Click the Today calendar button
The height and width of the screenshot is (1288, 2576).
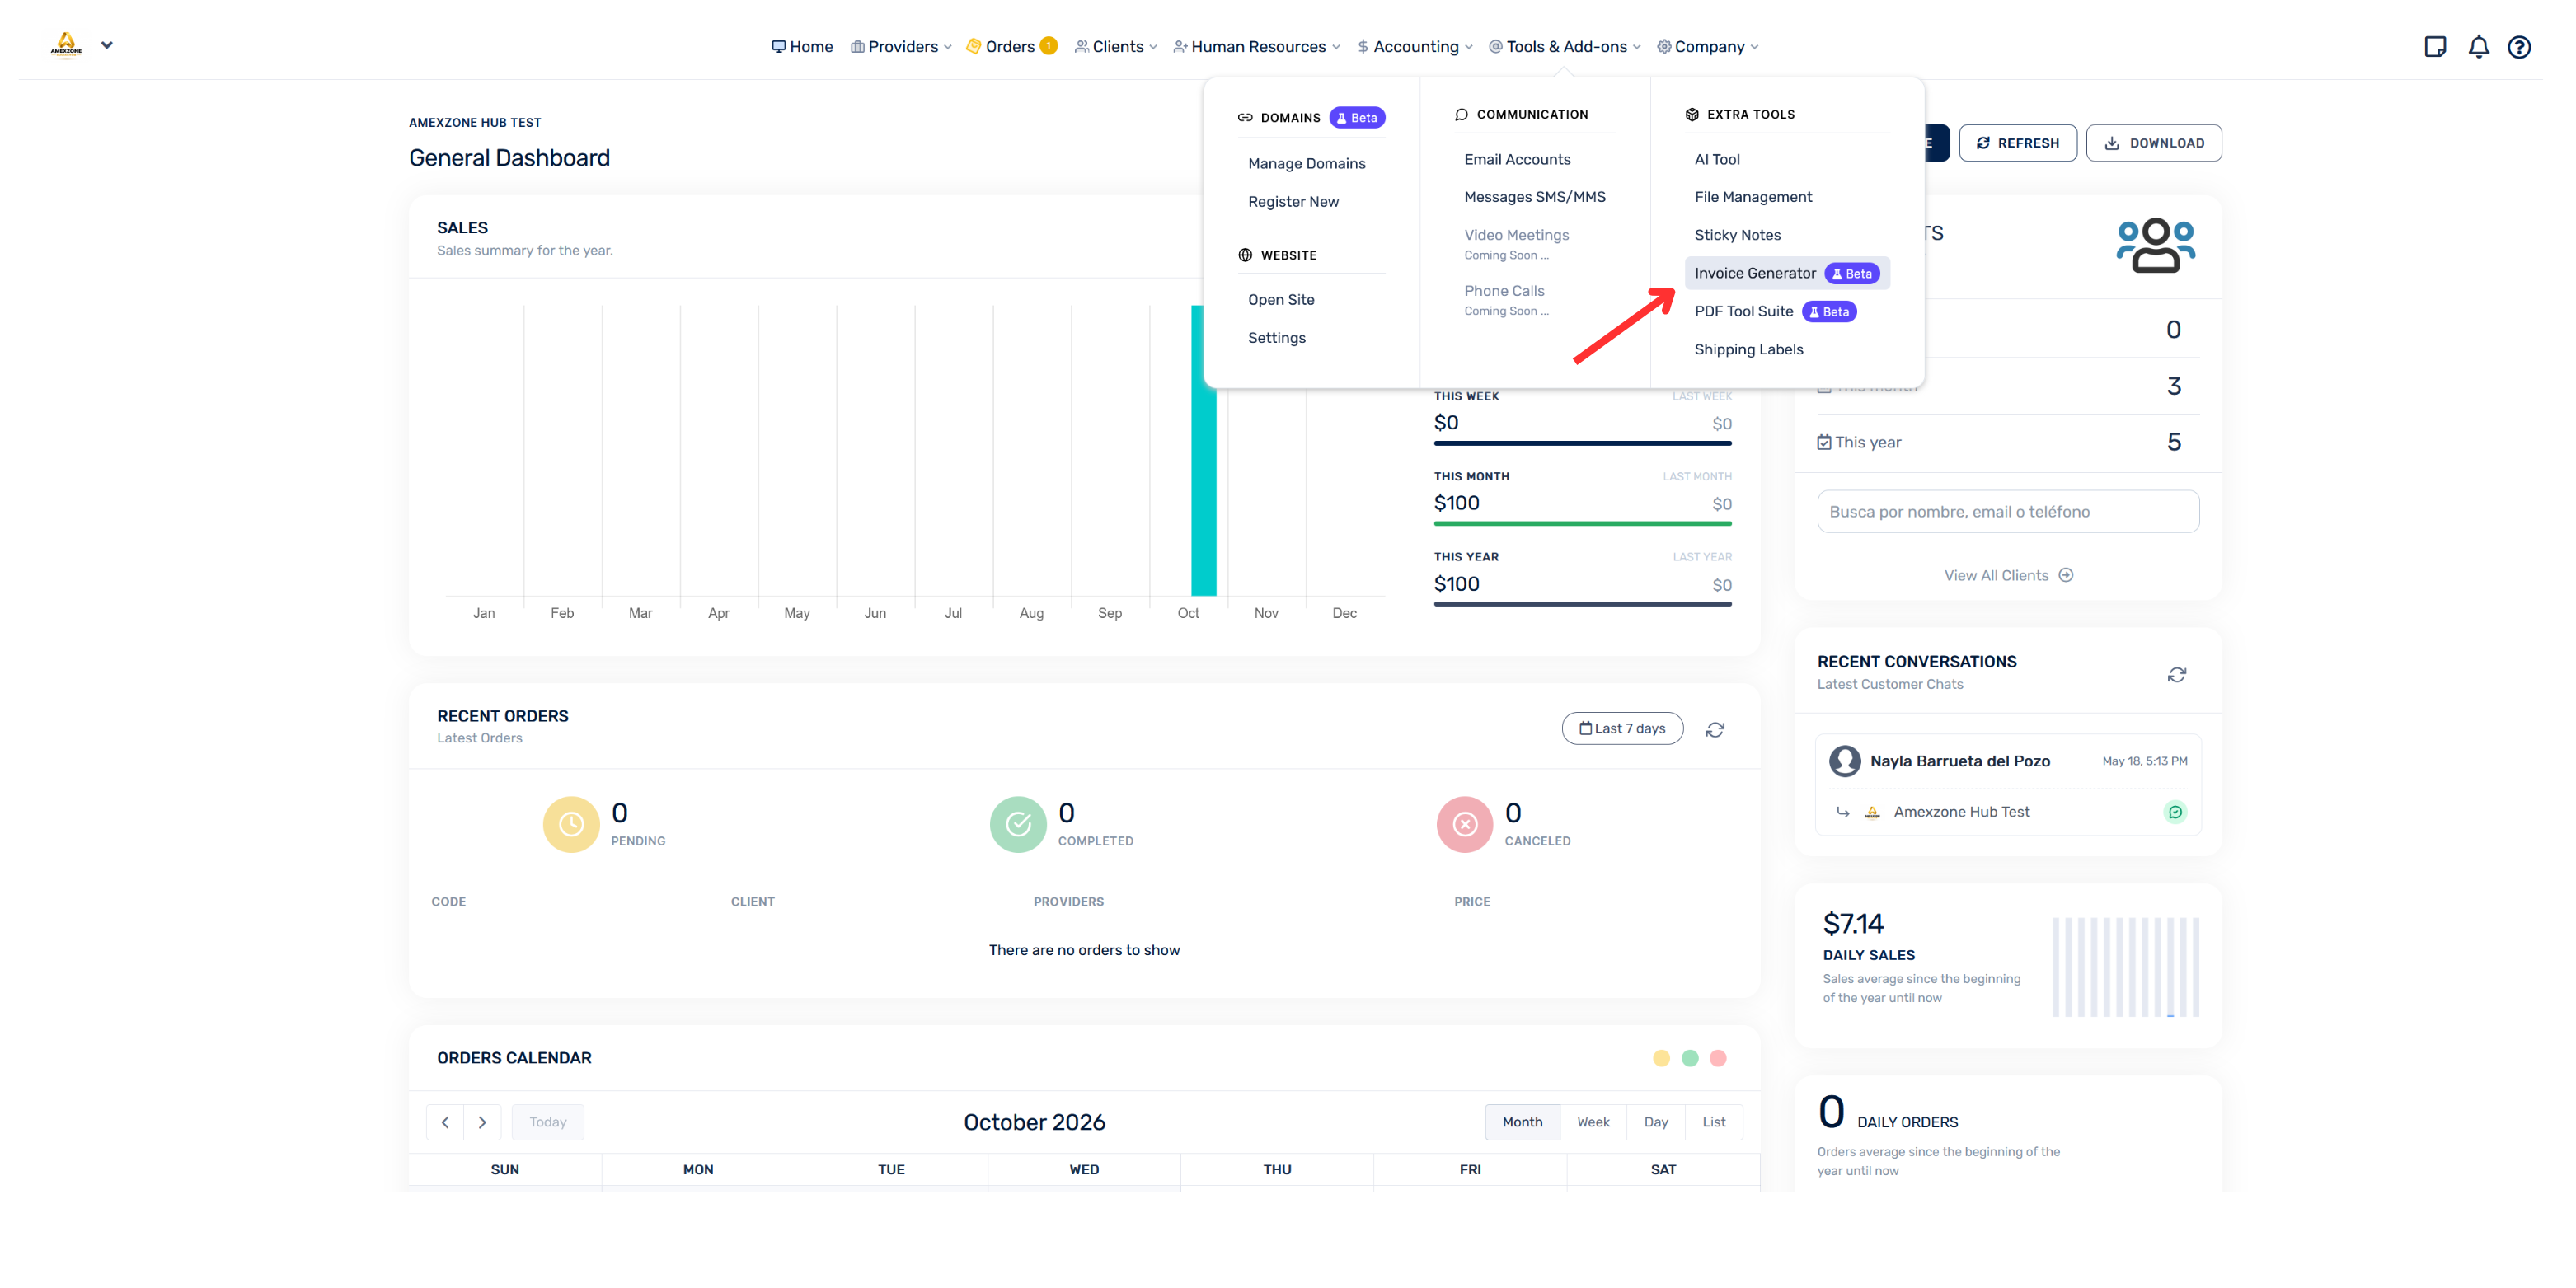coord(548,1122)
